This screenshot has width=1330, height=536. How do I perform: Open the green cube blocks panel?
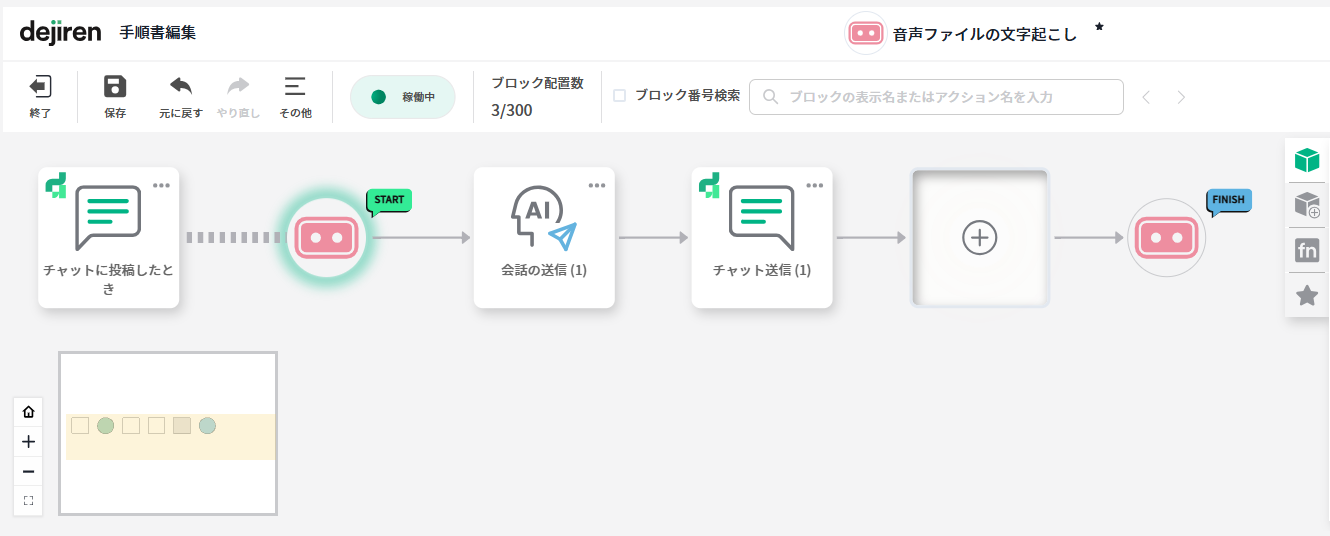point(1307,160)
